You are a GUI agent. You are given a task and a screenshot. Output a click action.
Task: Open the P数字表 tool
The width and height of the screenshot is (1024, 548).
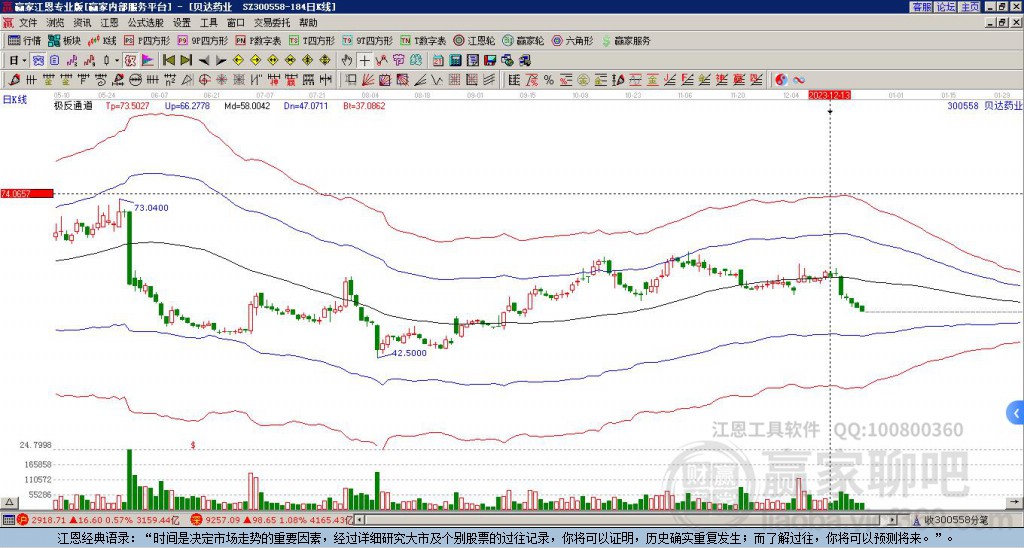click(x=258, y=40)
